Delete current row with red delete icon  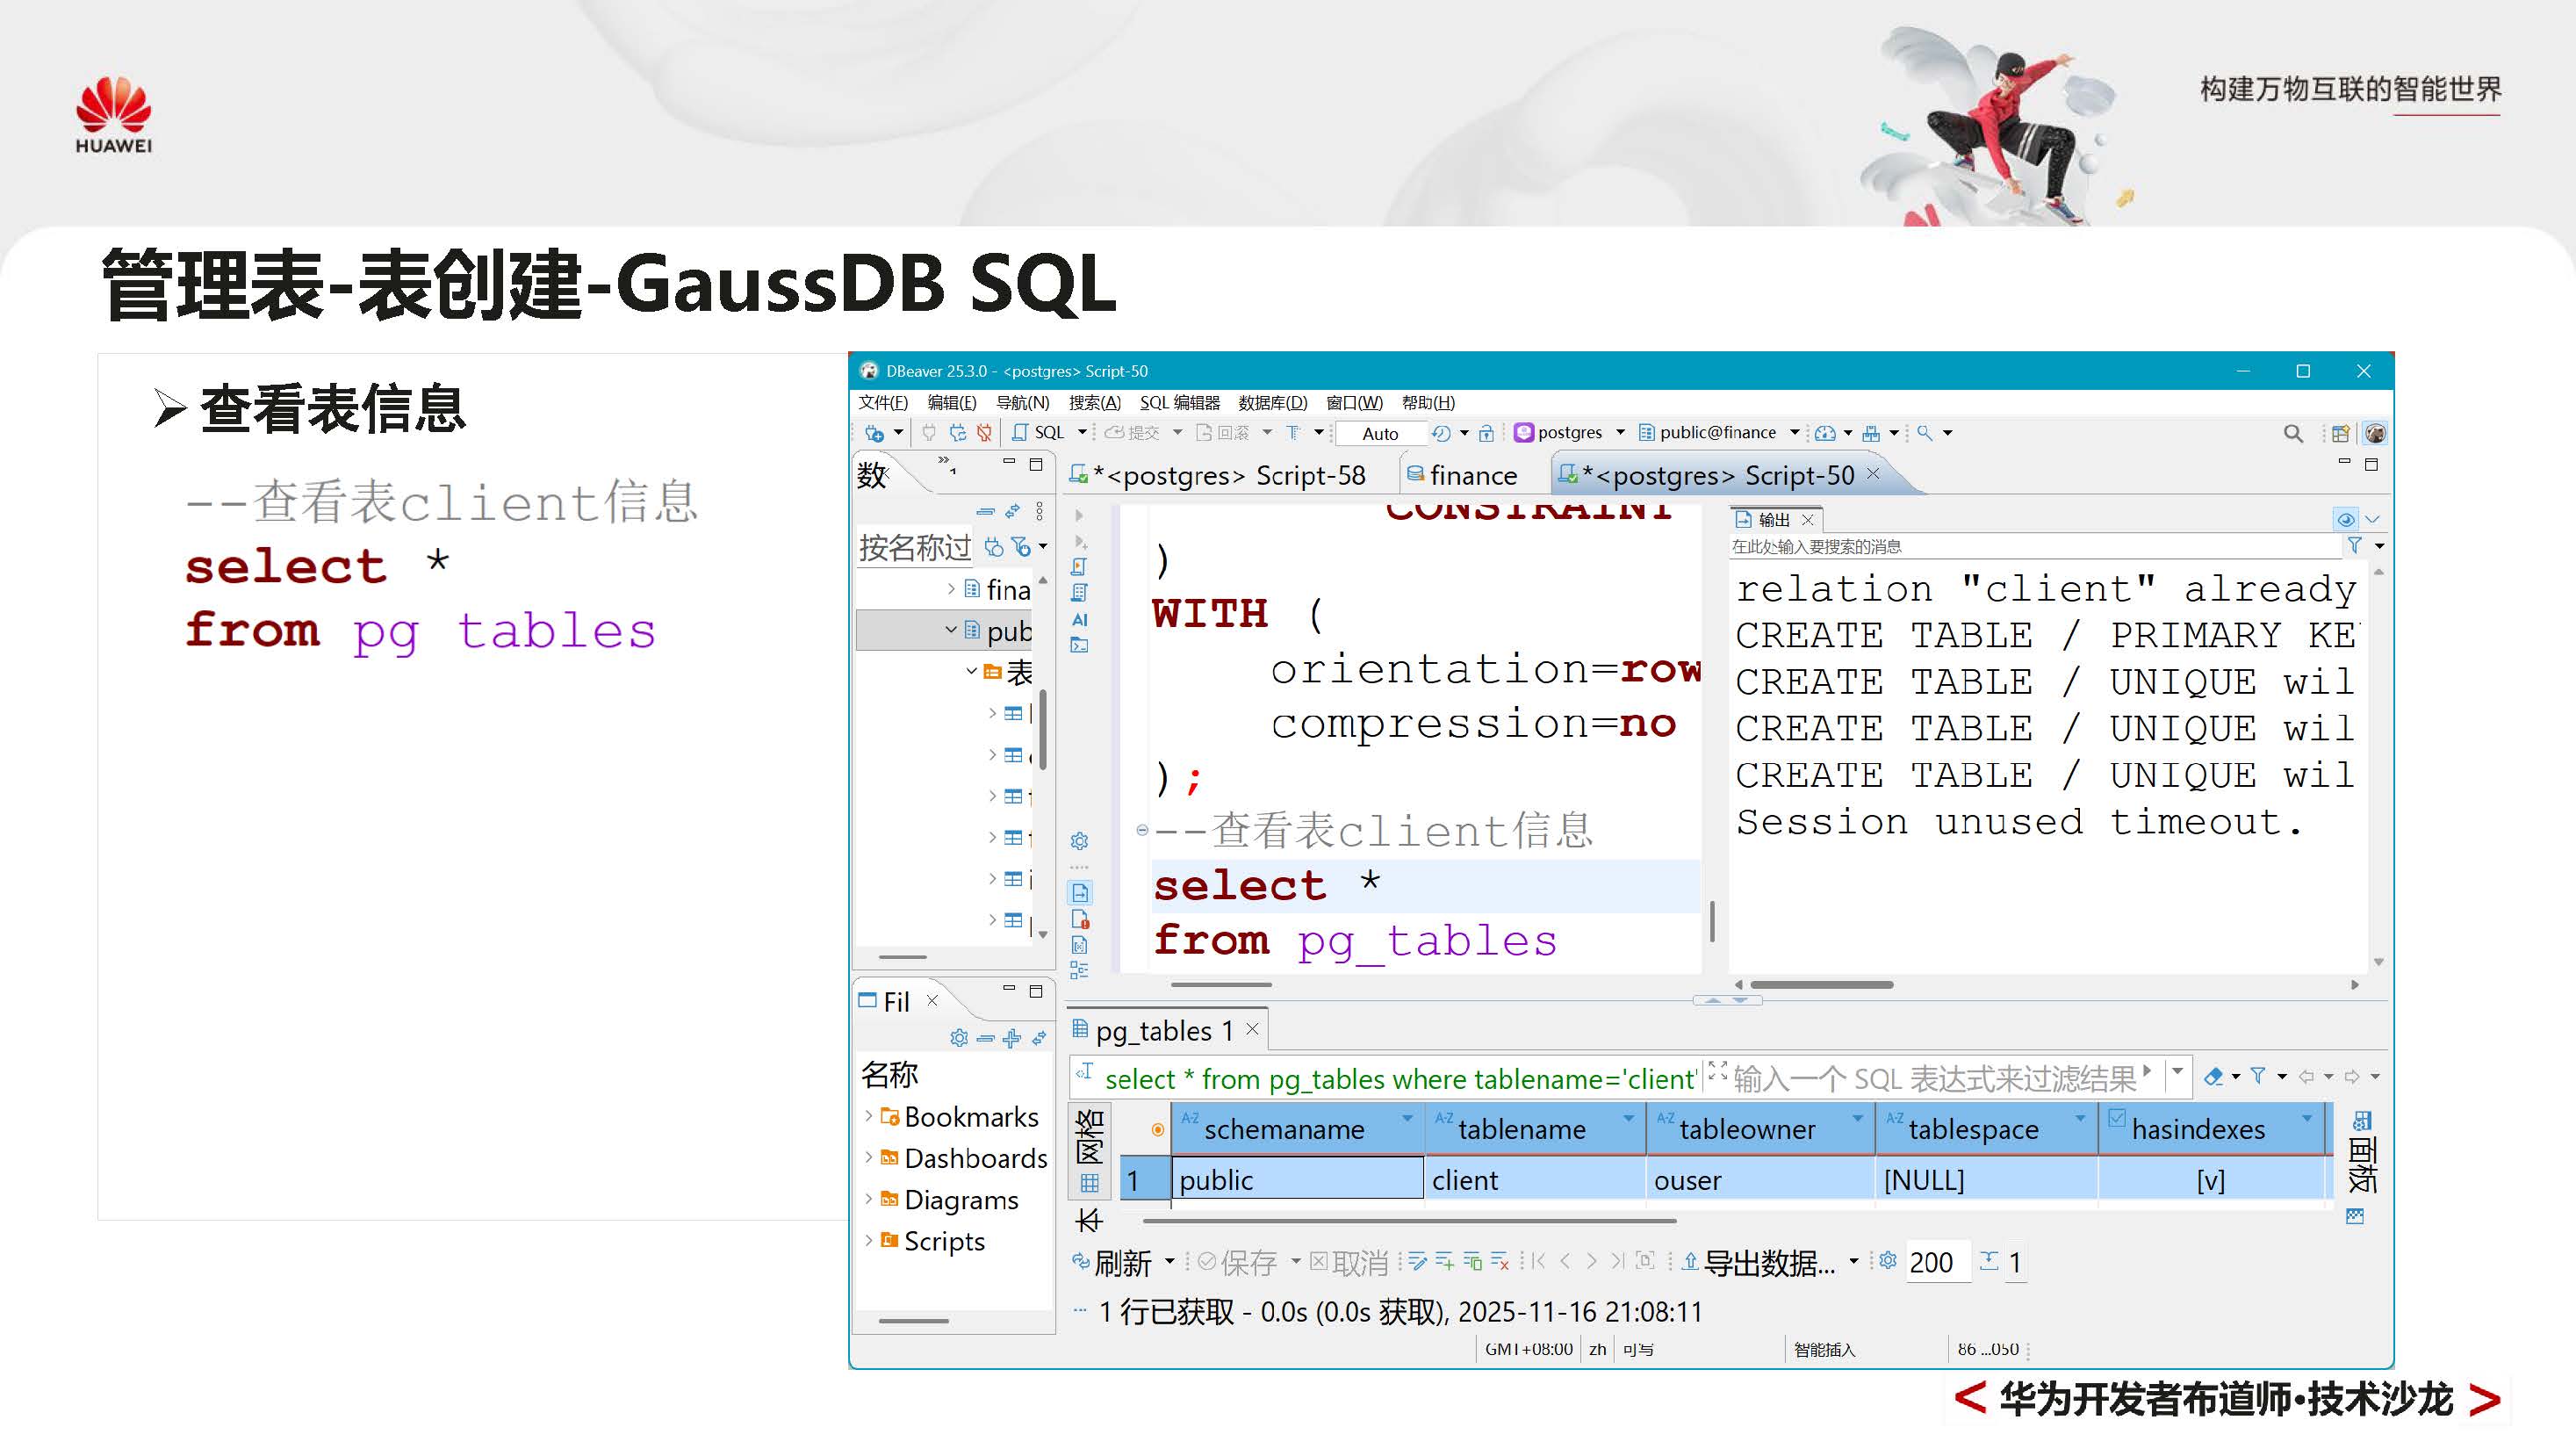(1498, 1261)
